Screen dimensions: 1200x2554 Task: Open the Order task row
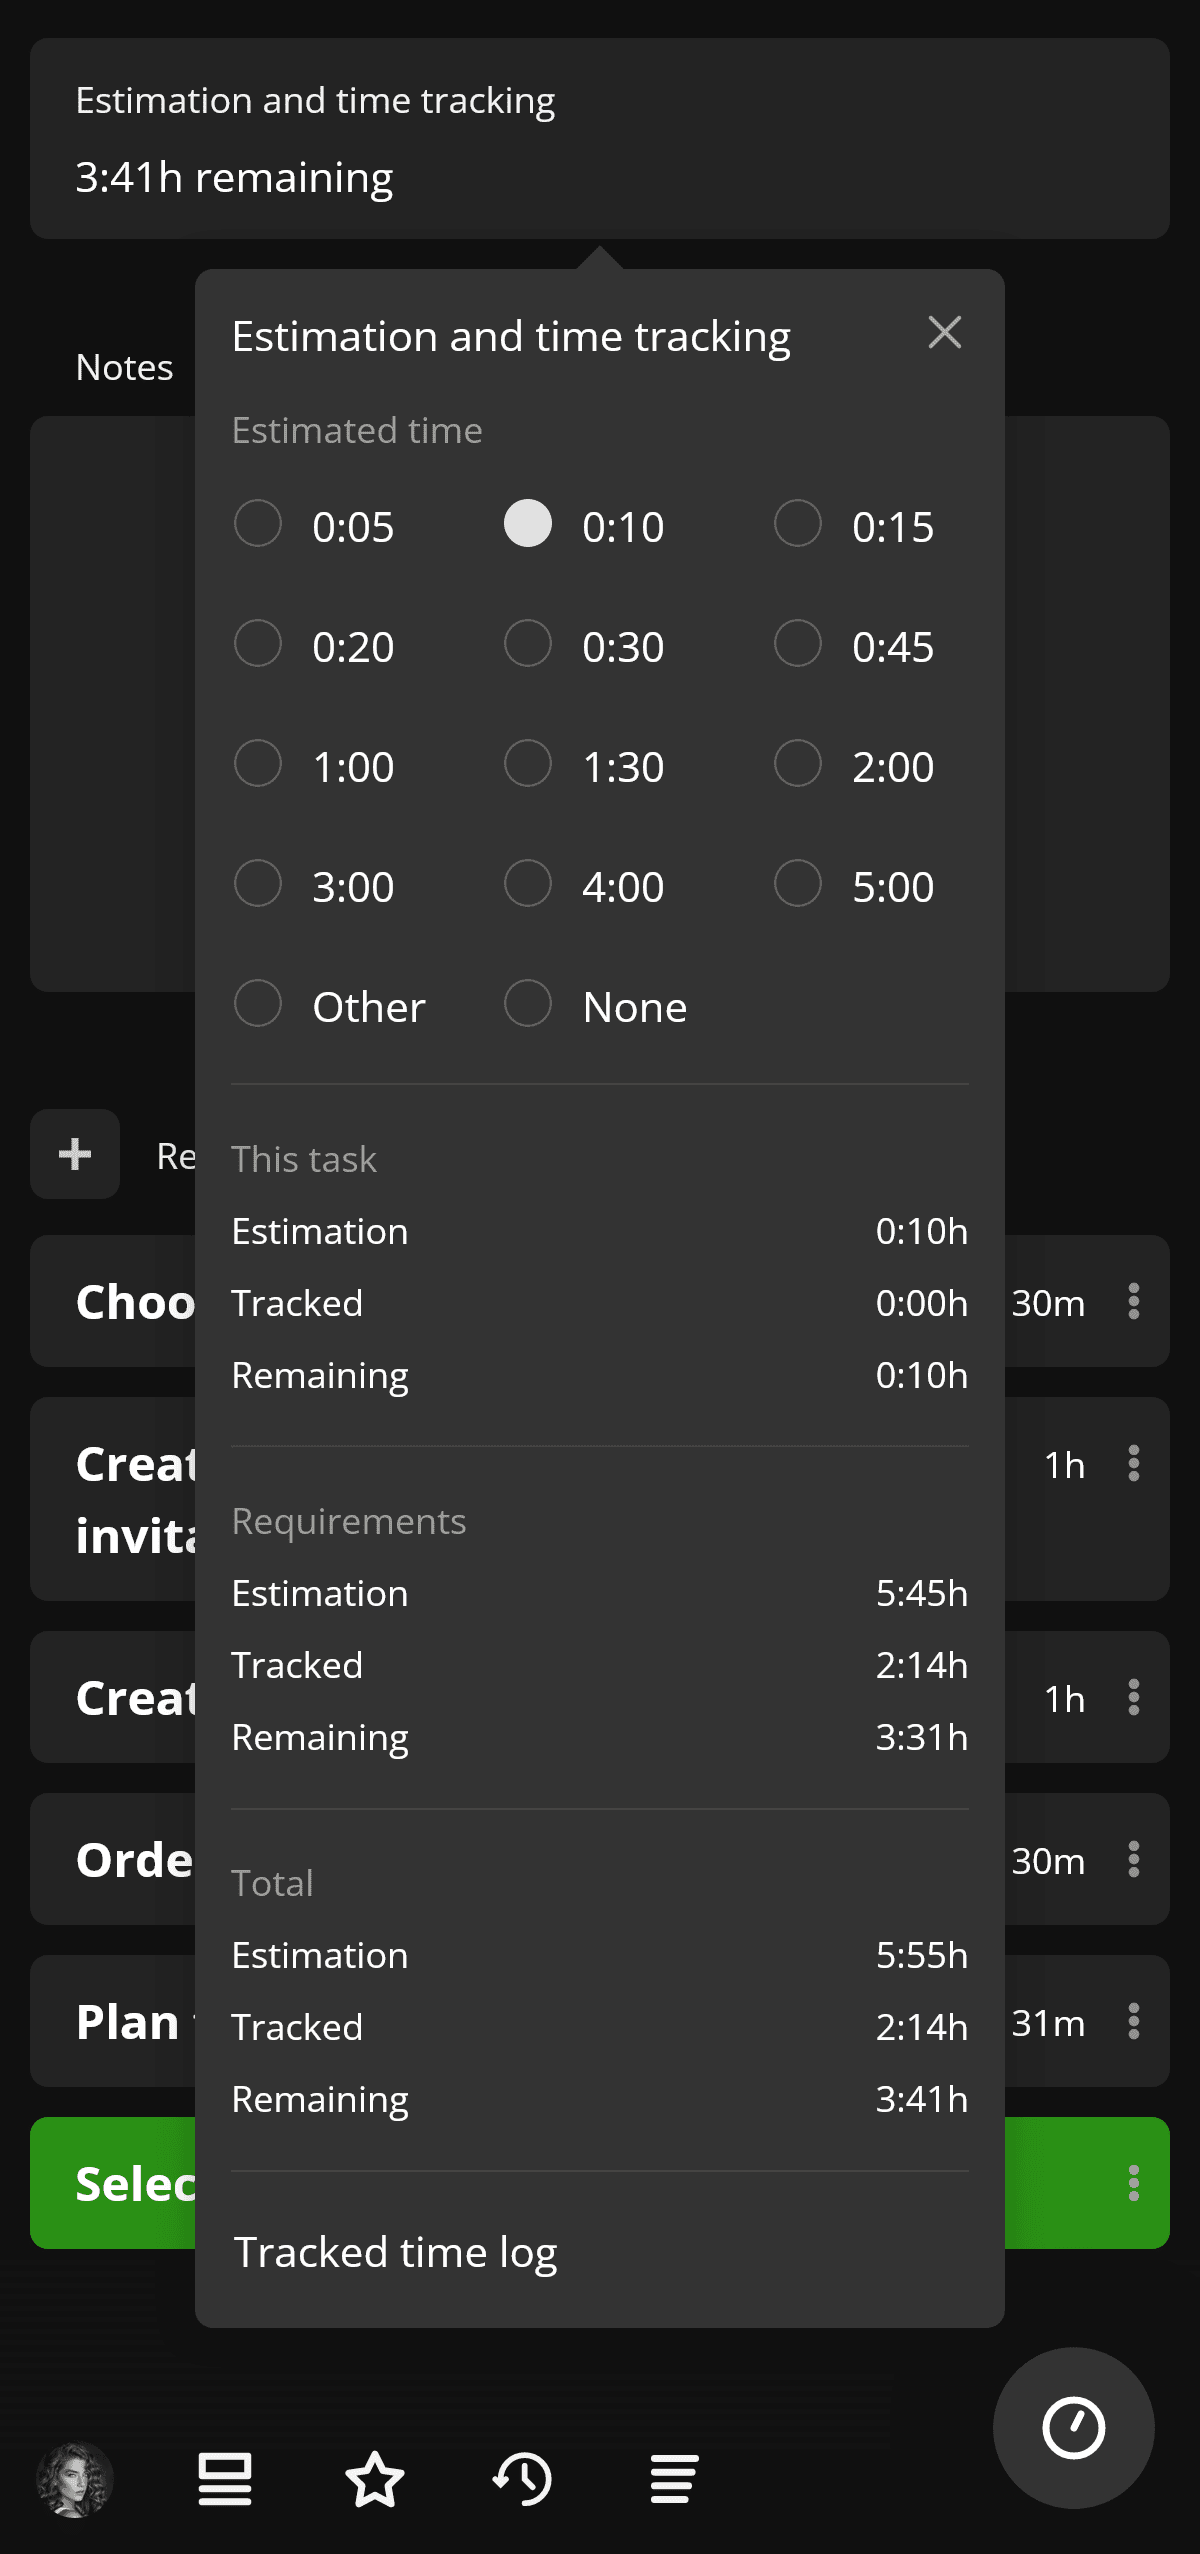point(112,1860)
